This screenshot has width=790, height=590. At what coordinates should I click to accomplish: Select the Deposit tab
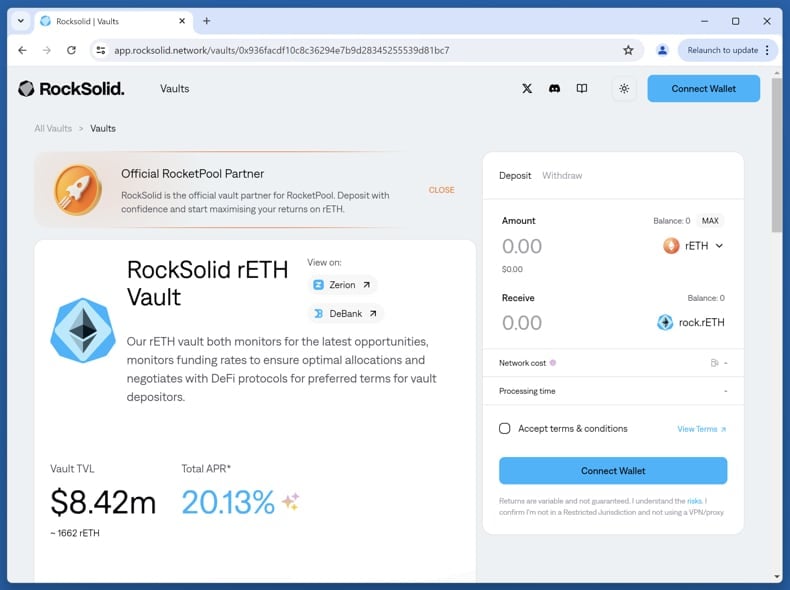[x=515, y=176]
